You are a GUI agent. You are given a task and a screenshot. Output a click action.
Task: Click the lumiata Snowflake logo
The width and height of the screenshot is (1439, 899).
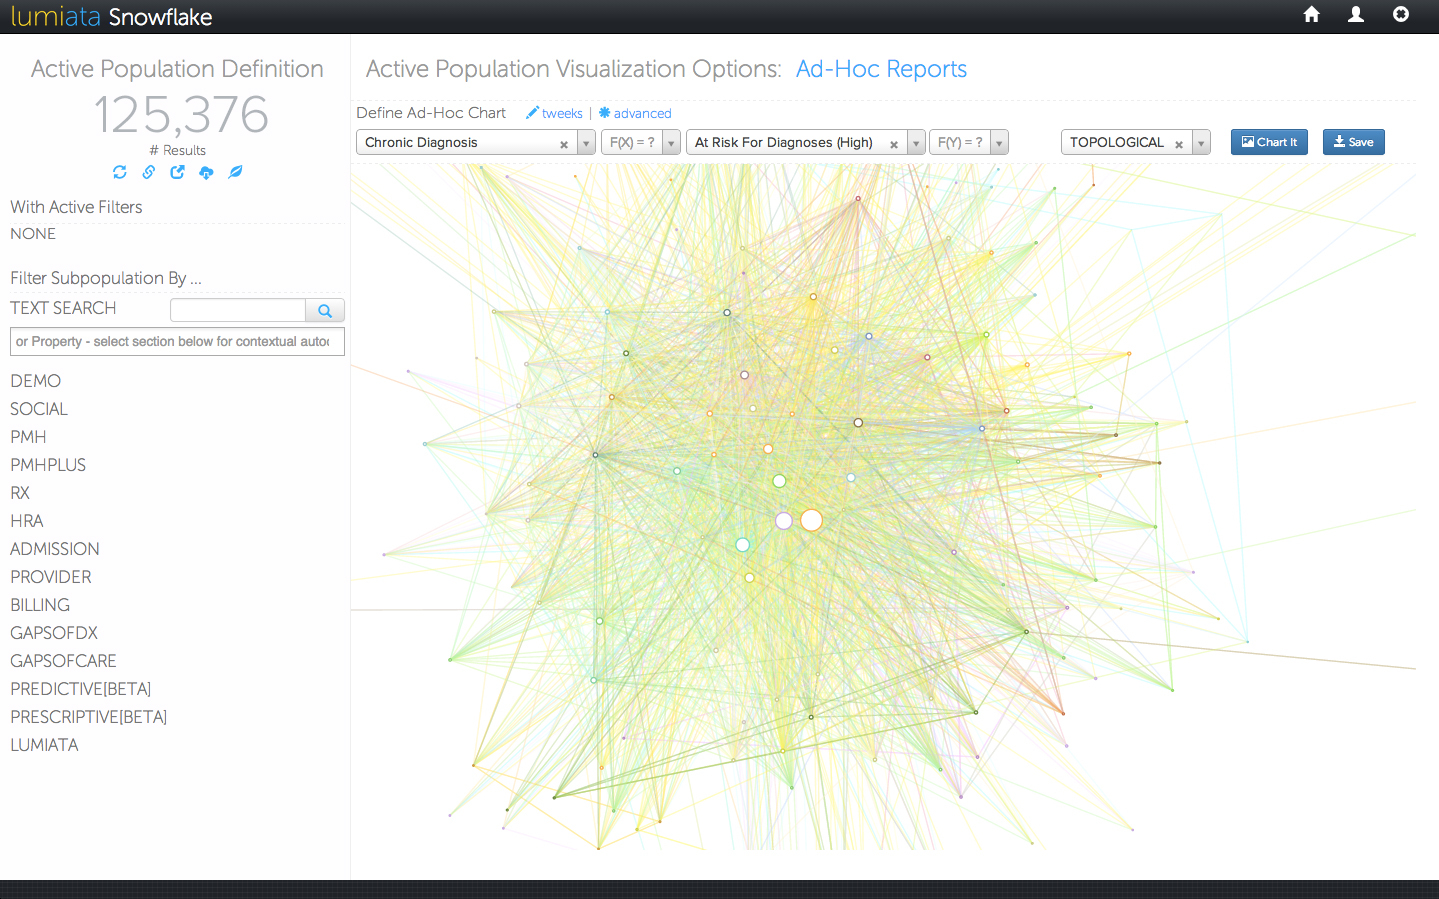click(x=111, y=17)
